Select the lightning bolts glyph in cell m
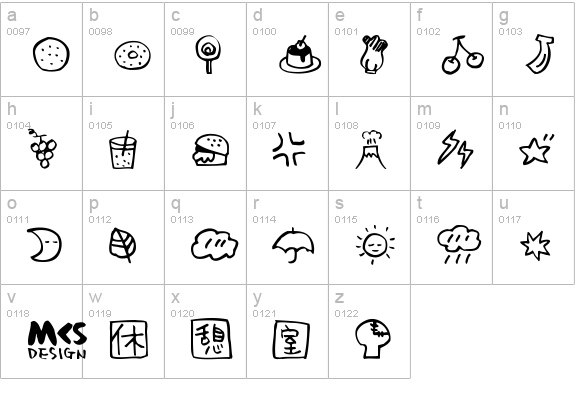 coord(455,149)
